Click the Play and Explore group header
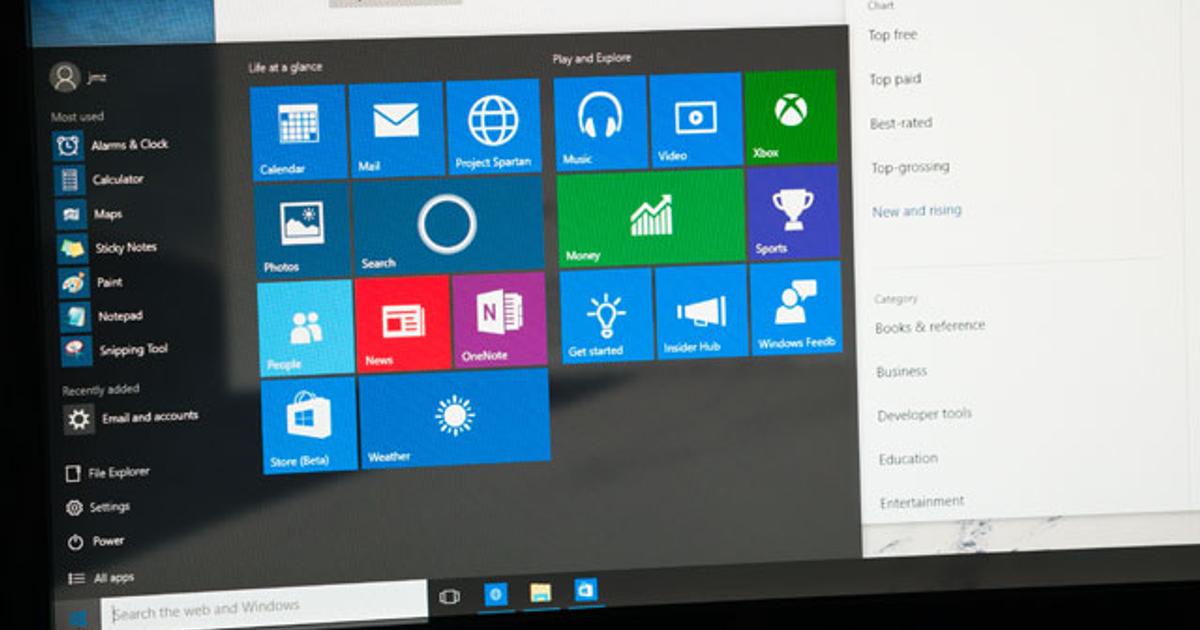Screen dimensions: 1200x630 [x=592, y=59]
